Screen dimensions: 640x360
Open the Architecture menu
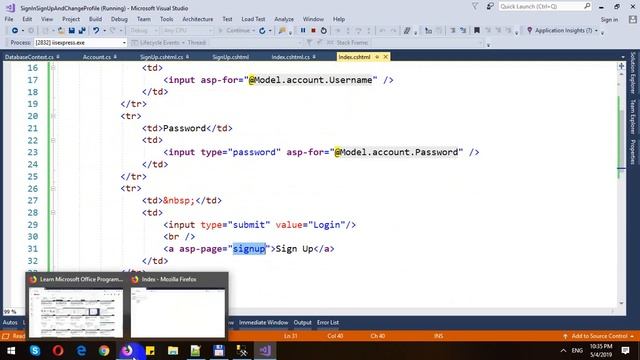(198, 19)
